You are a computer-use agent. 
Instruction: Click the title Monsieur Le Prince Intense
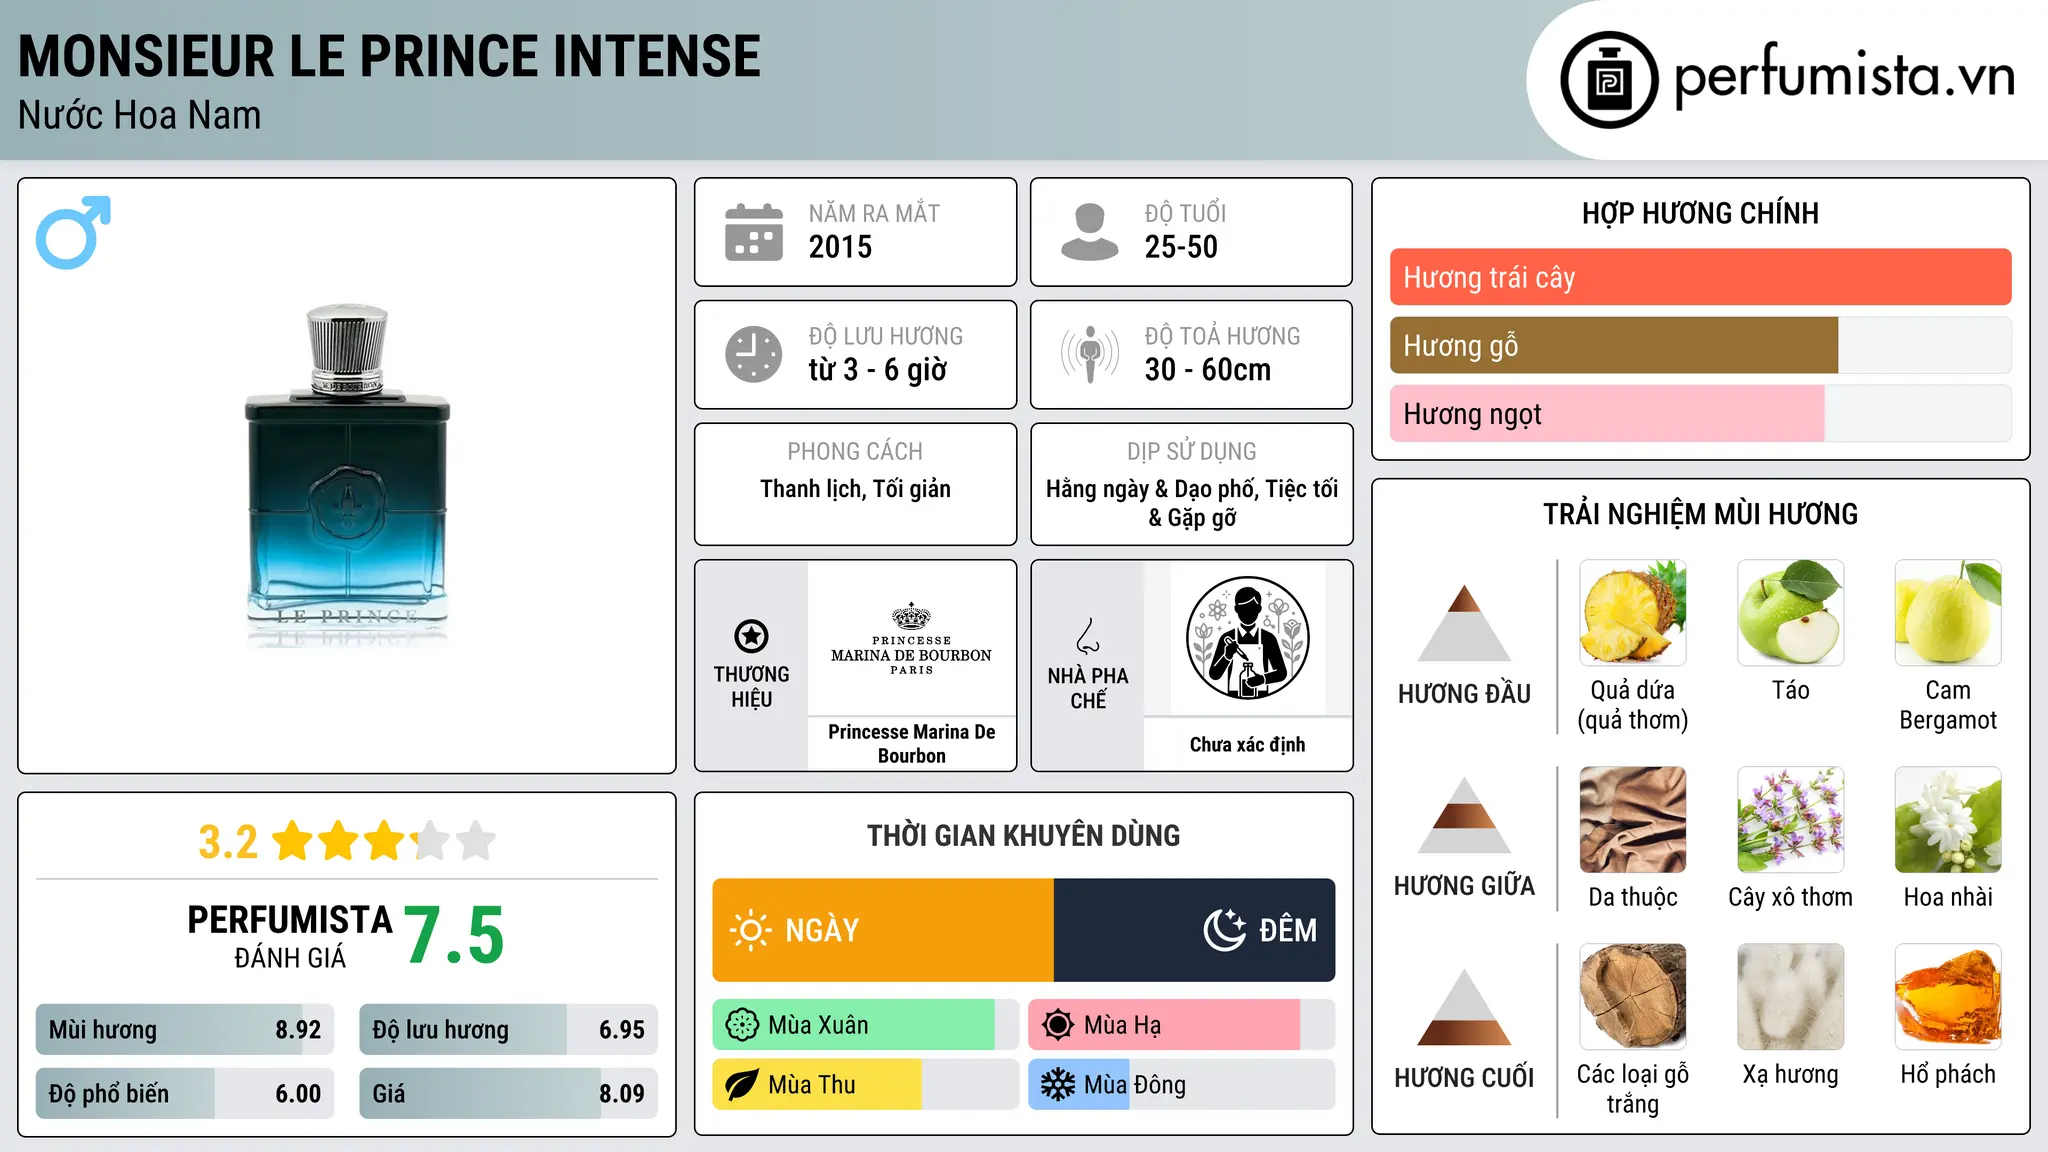[389, 56]
